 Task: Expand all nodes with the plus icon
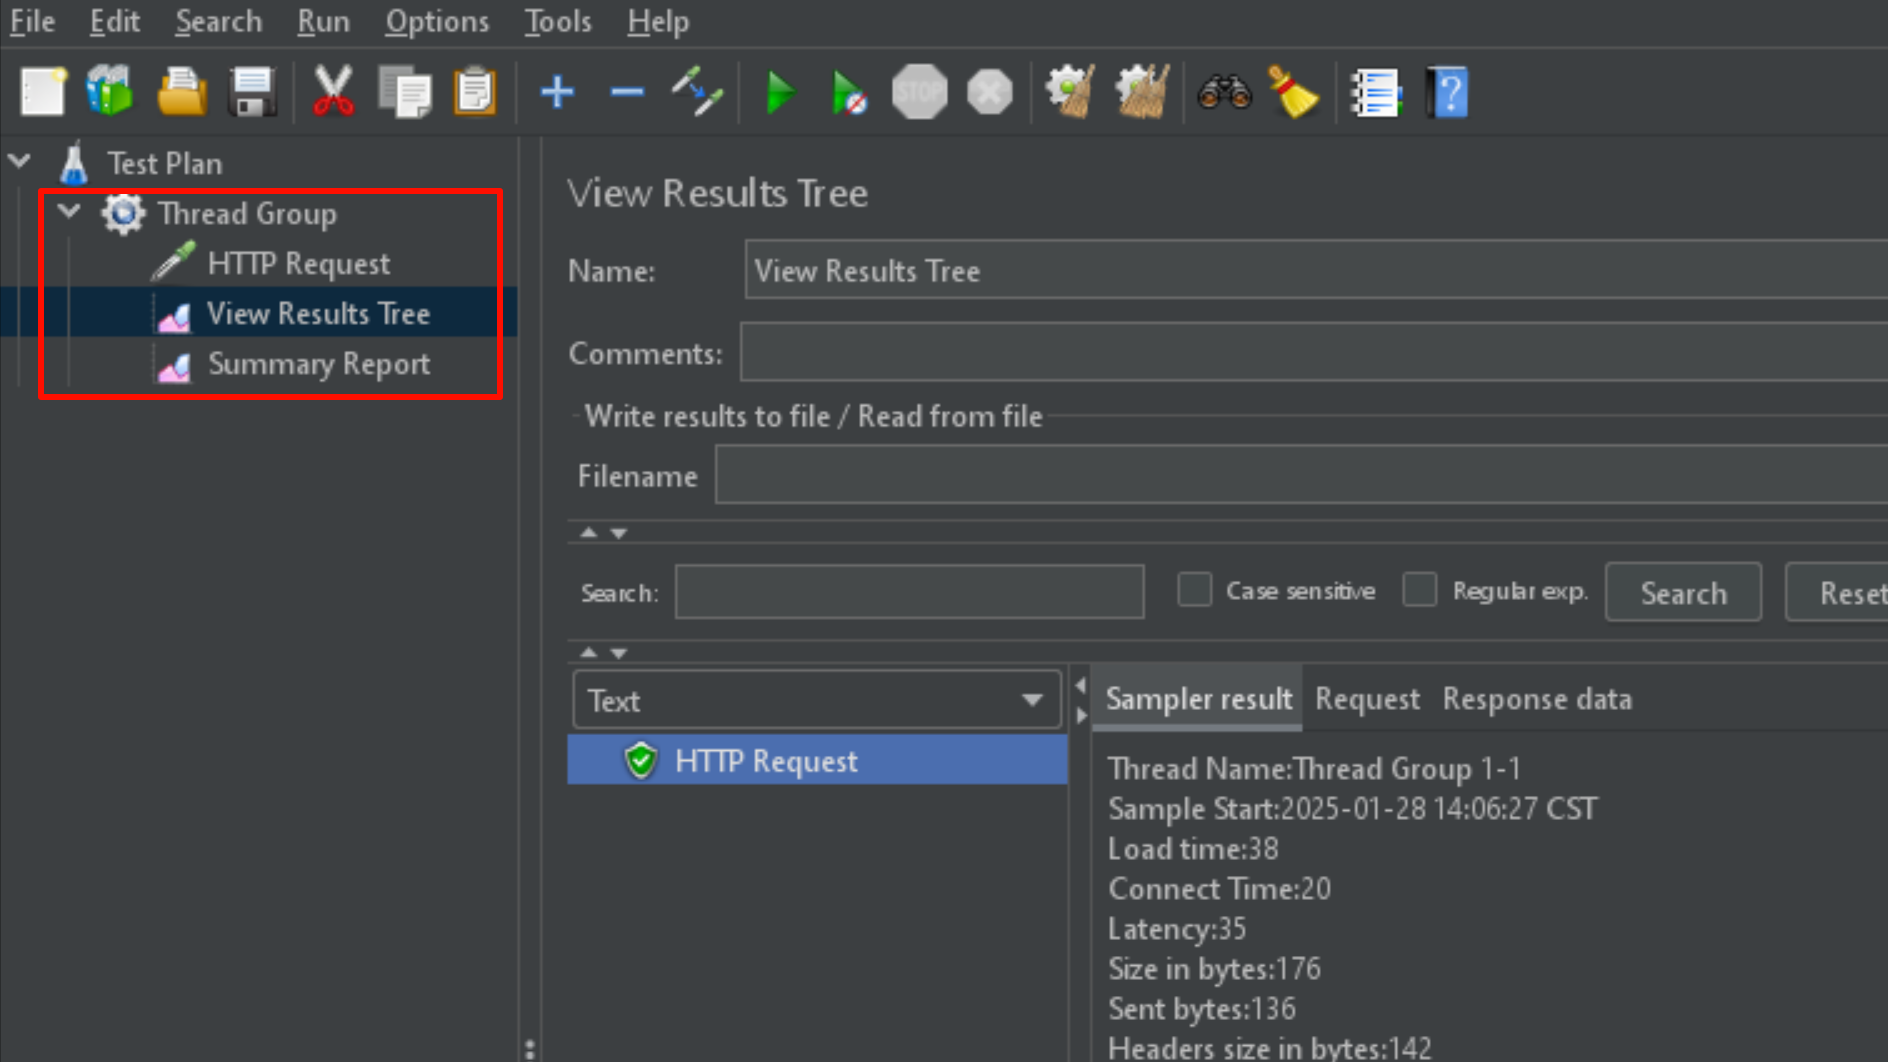(x=557, y=92)
